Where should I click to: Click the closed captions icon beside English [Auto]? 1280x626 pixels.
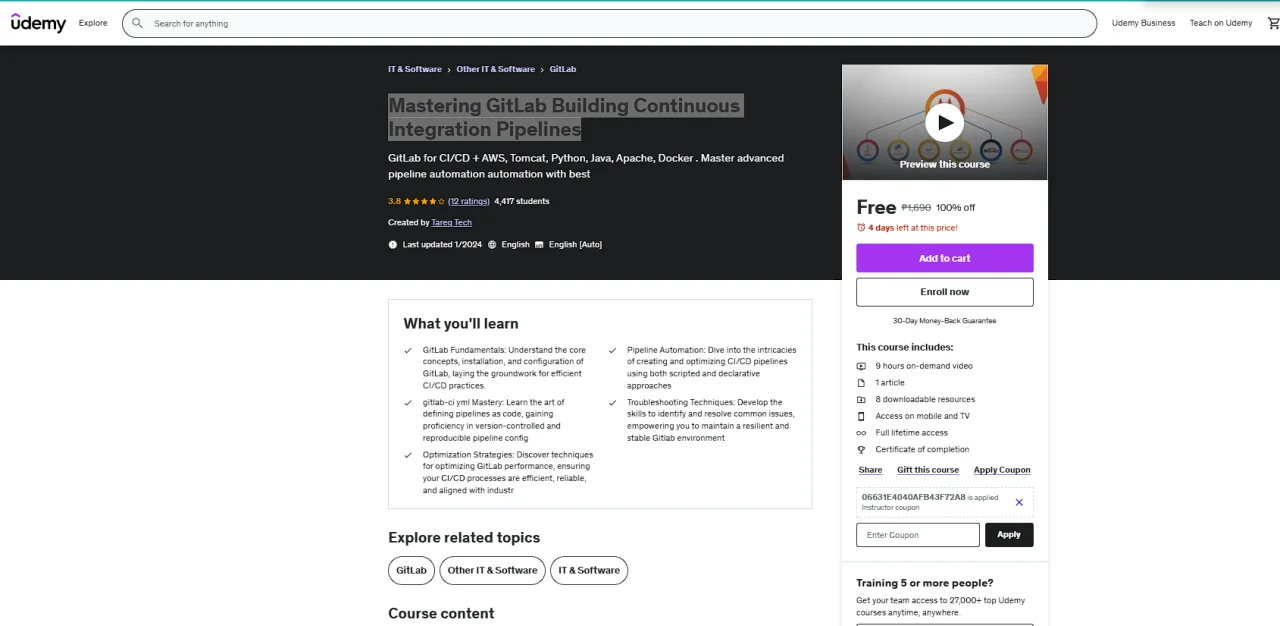(539, 244)
